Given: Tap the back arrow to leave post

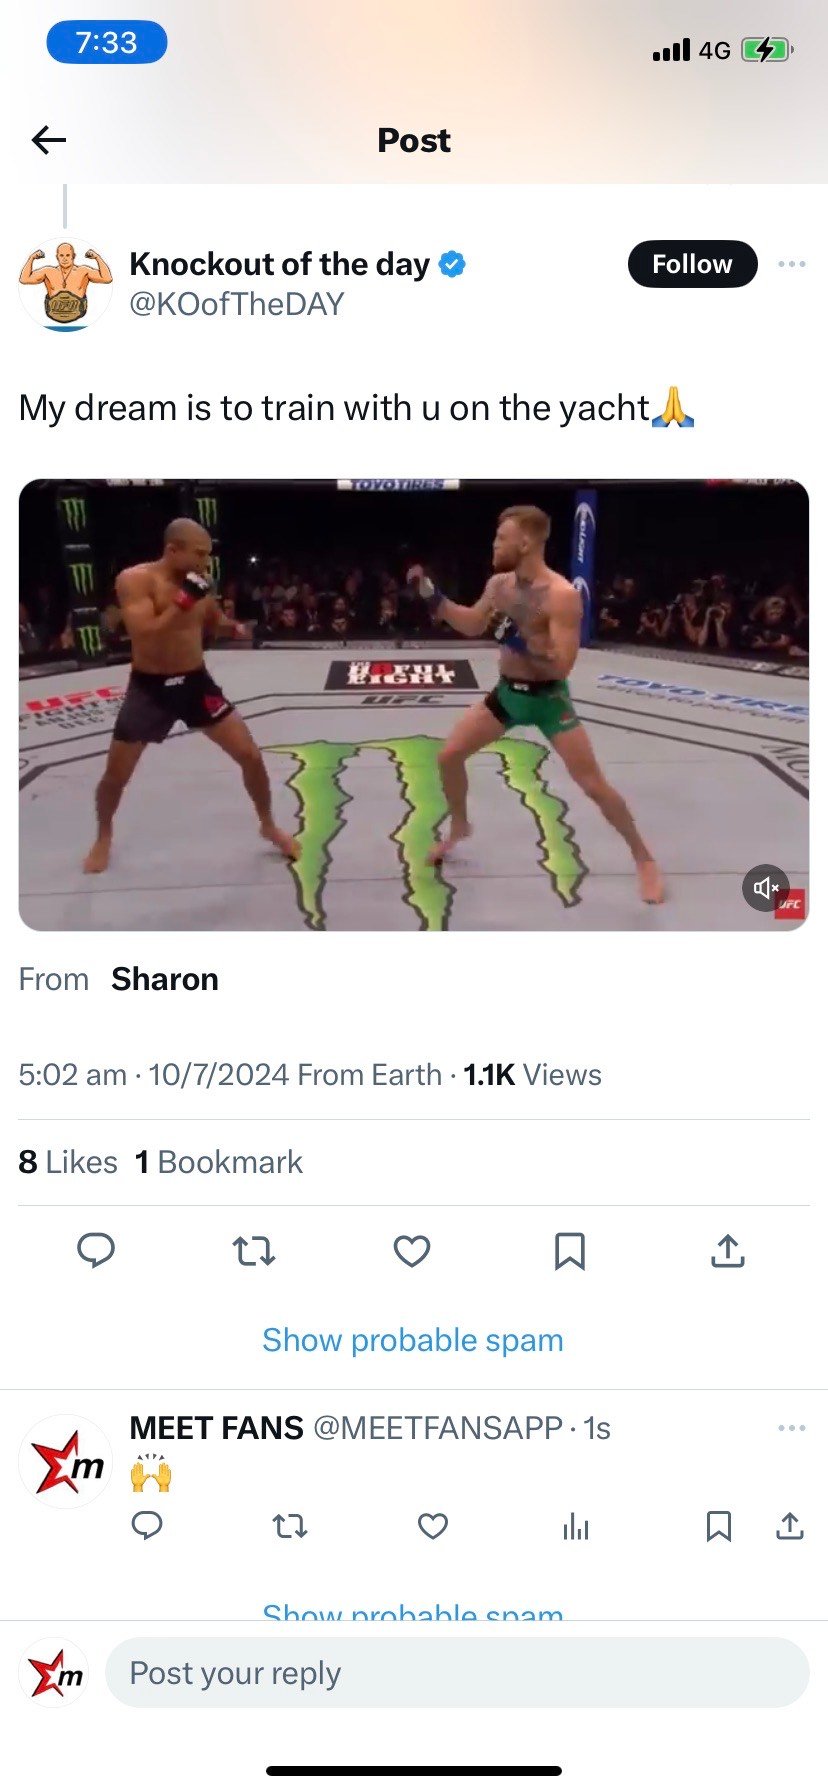Looking at the screenshot, I should click(x=49, y=140).
